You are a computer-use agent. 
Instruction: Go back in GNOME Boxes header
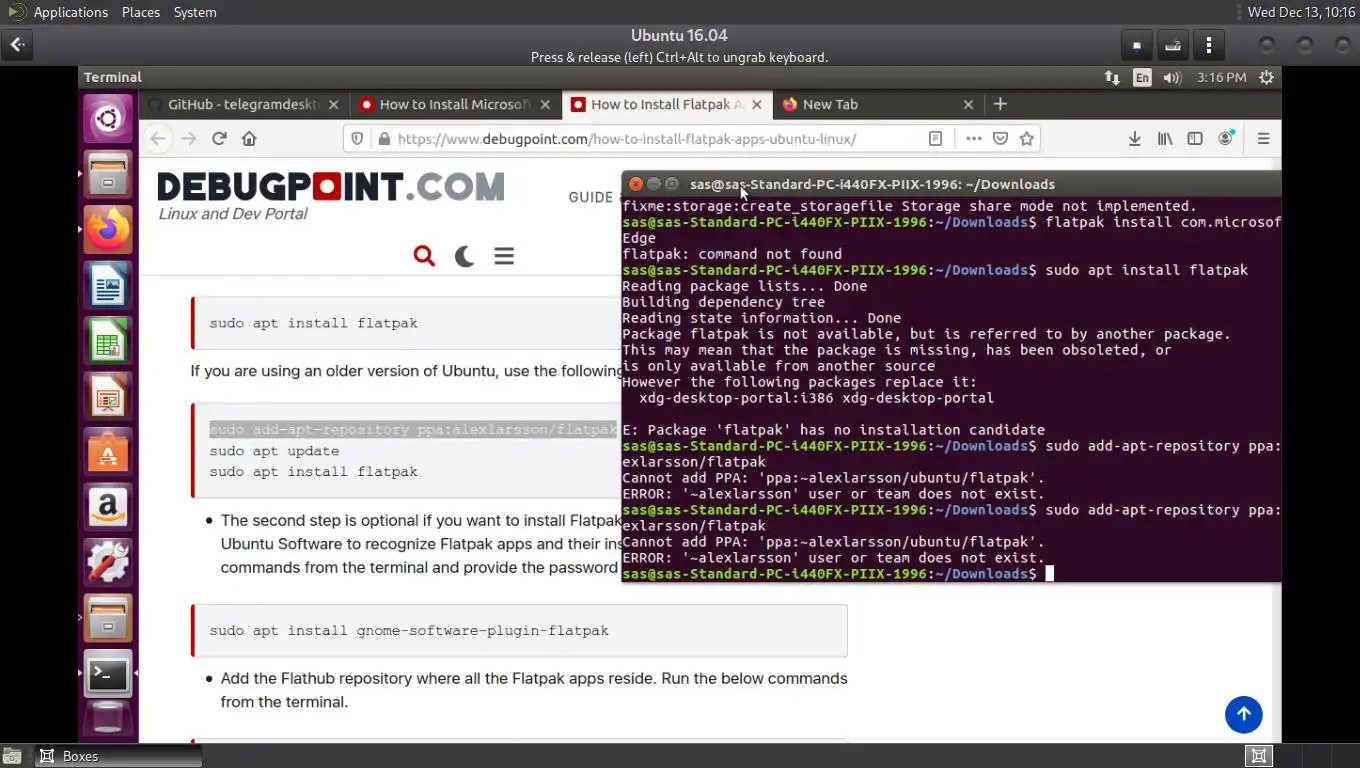(18, 45)
